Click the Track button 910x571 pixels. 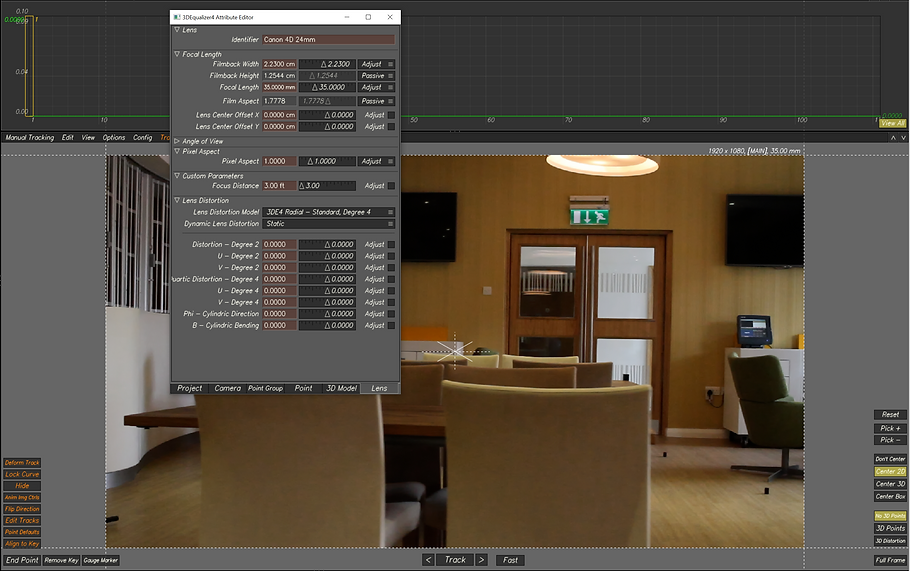click(x=455, y=560)
